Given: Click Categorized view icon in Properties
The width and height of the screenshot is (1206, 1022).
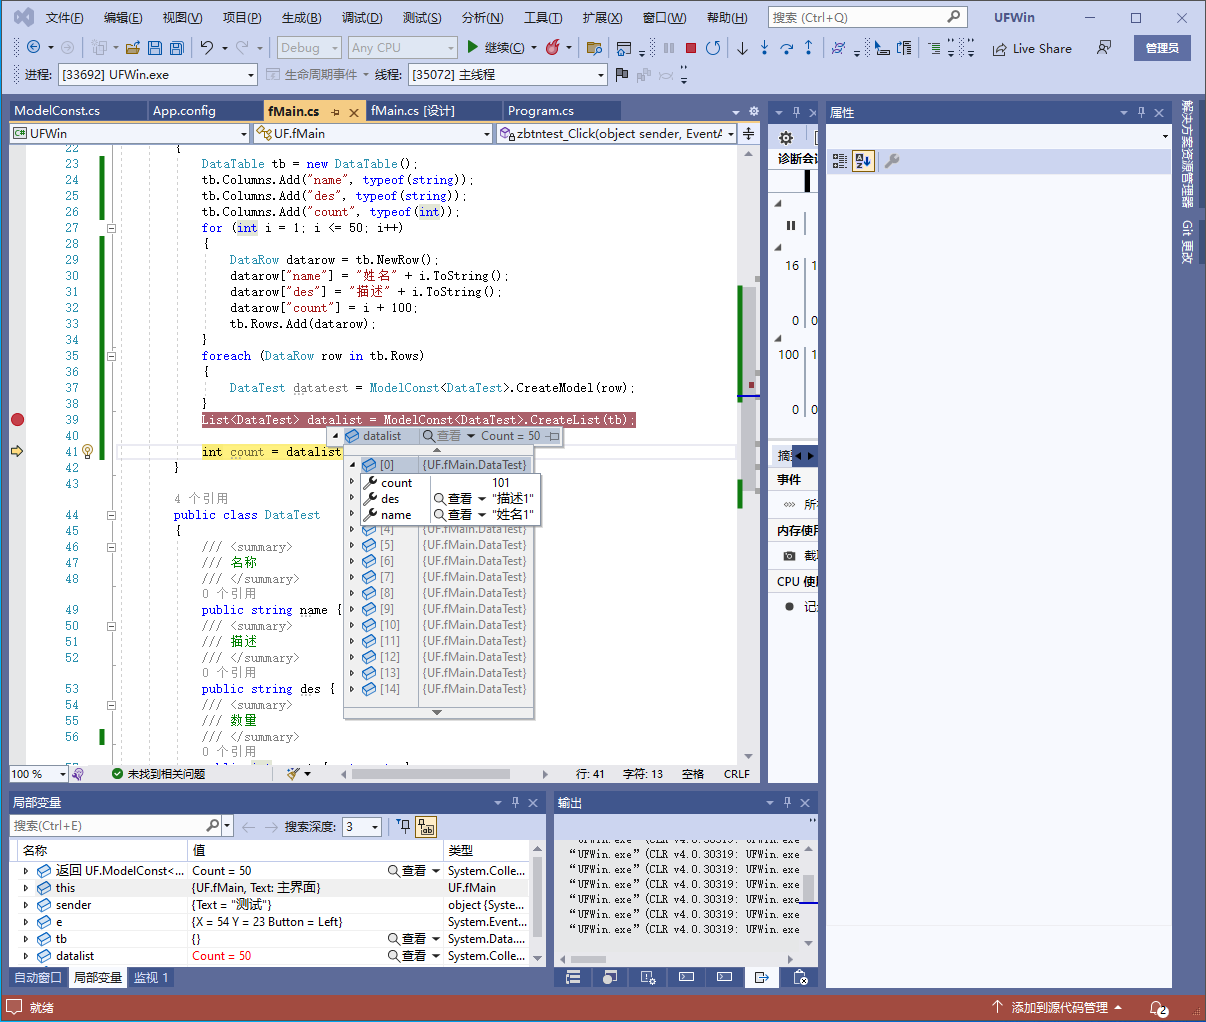Looking at the screenshot, I should click(840, 161).
